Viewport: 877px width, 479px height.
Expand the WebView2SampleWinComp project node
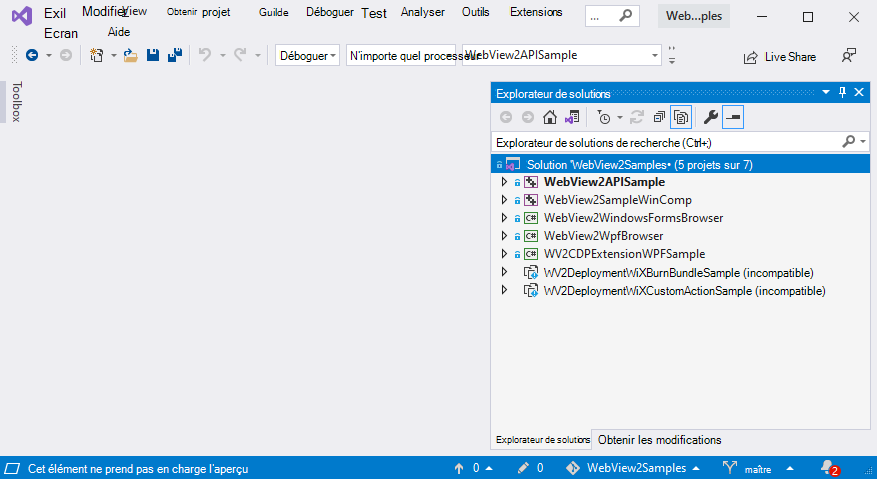coord(504,200)
